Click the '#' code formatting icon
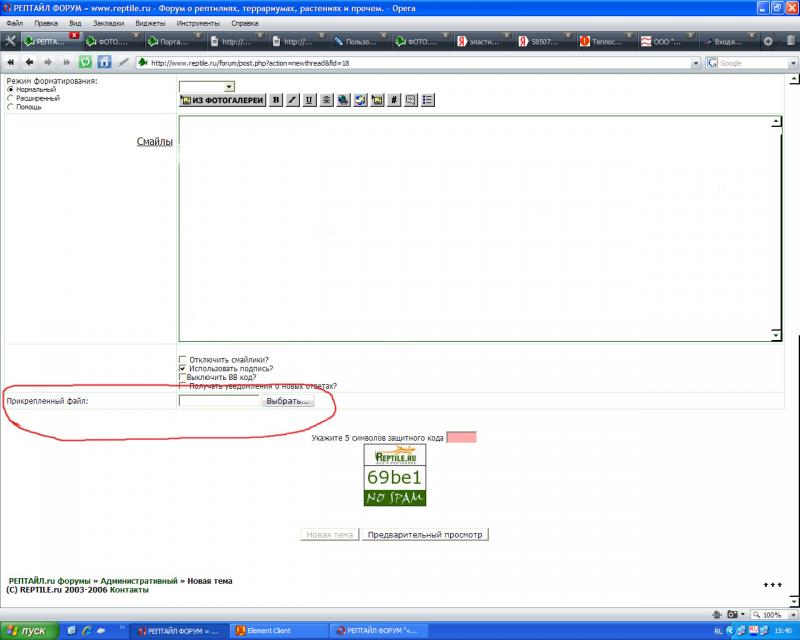This screenshot has height=640, width=800. [x=394, y=100]
